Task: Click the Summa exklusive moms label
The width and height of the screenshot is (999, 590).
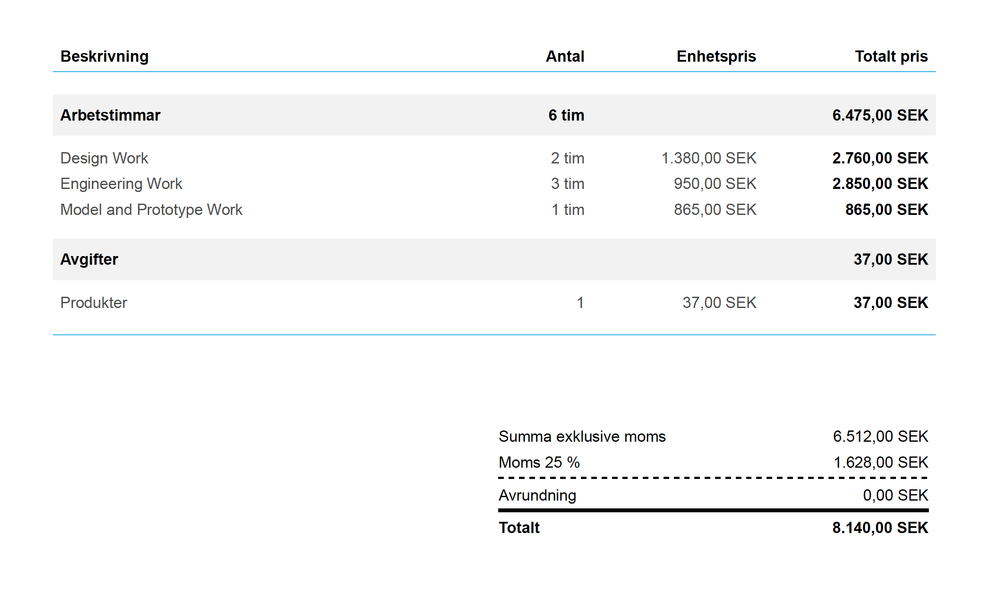Action: pyautogui.click(x=582, y=436)
